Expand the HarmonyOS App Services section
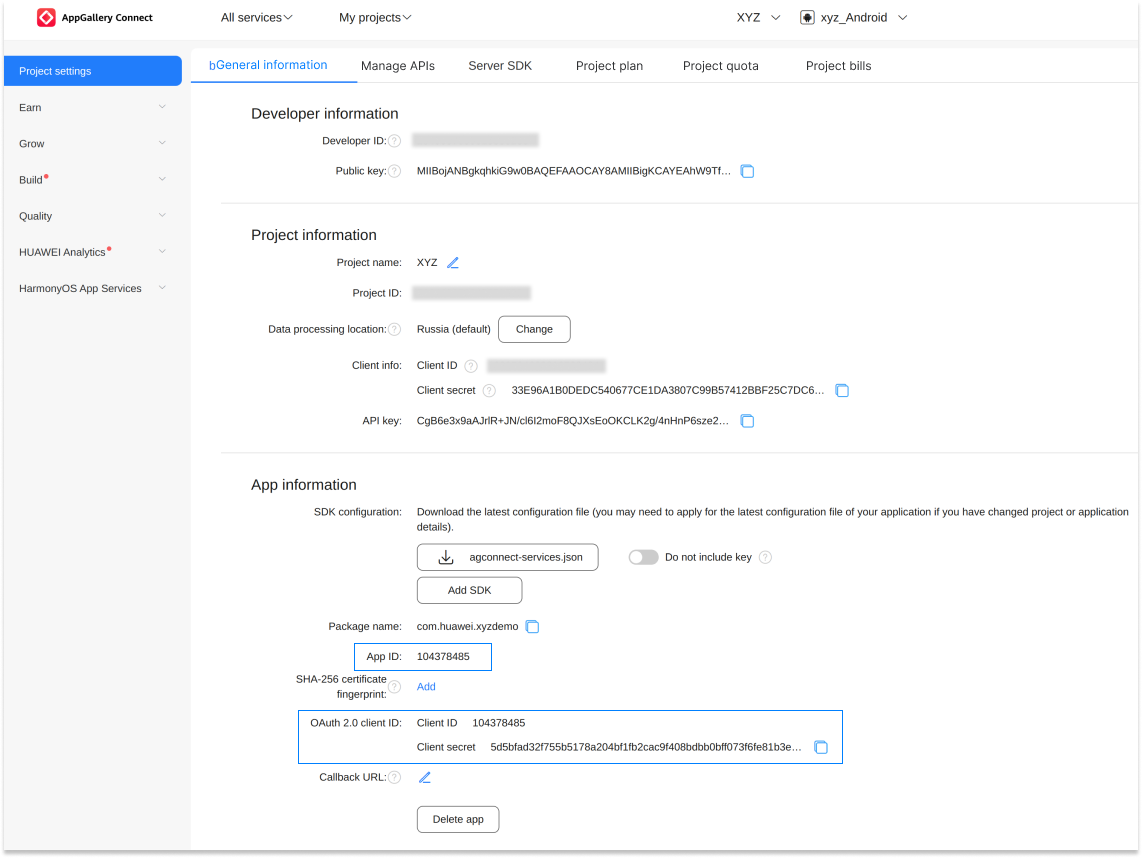The width and height of the screenshot is (1142, 858). [x=92, y=288]
